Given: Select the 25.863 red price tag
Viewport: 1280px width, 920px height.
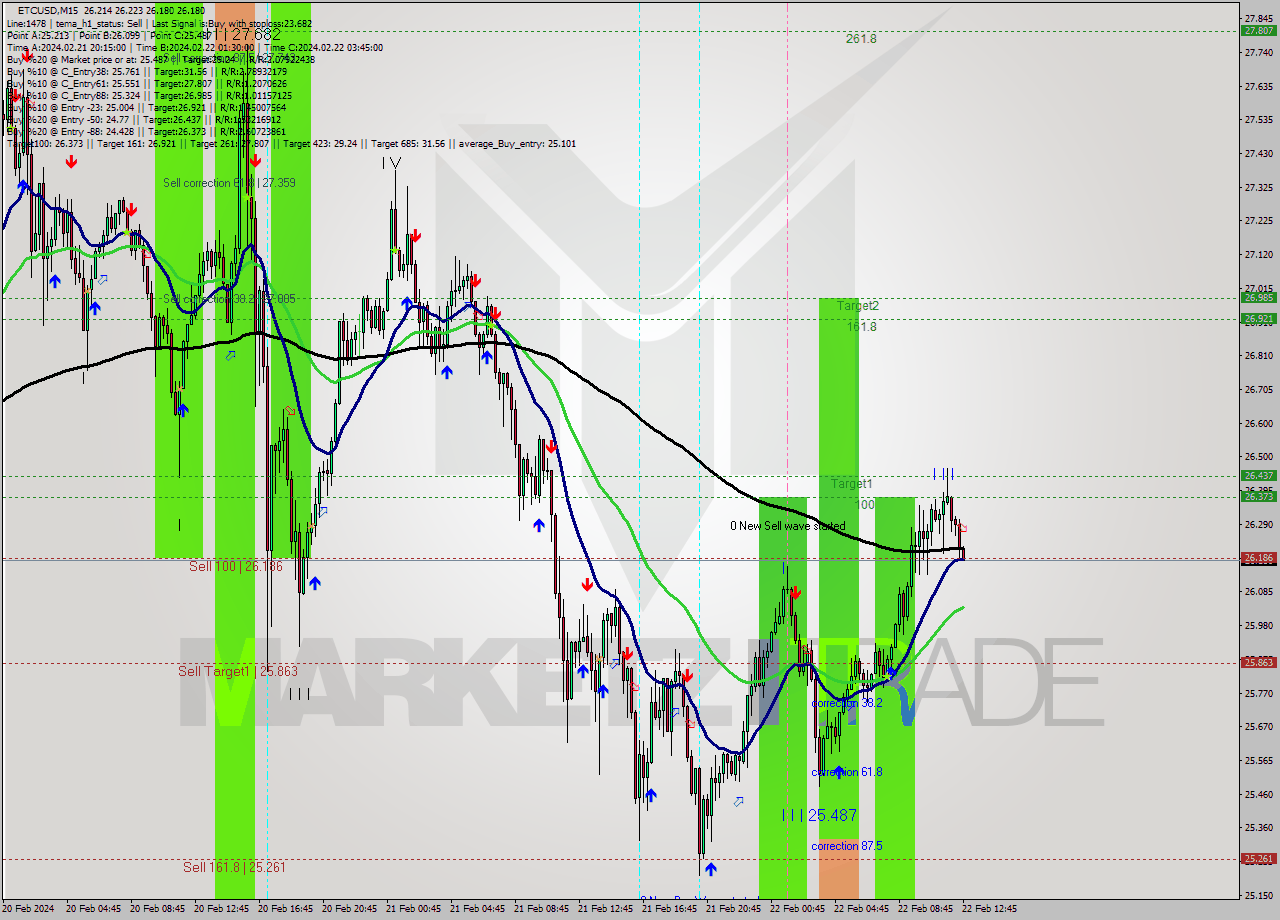Looking at the screenshot, I should [x=1259, y=662].
